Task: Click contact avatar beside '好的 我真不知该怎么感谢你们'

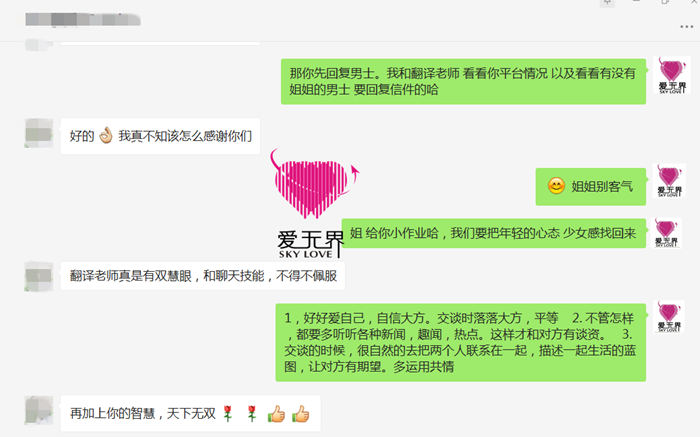Action: click(x=39, y=133)
